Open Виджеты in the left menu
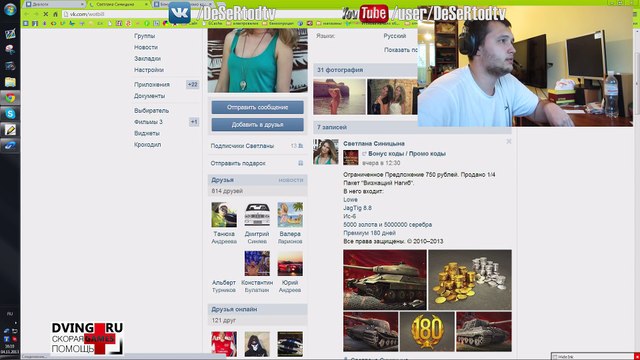 (147, 133)
